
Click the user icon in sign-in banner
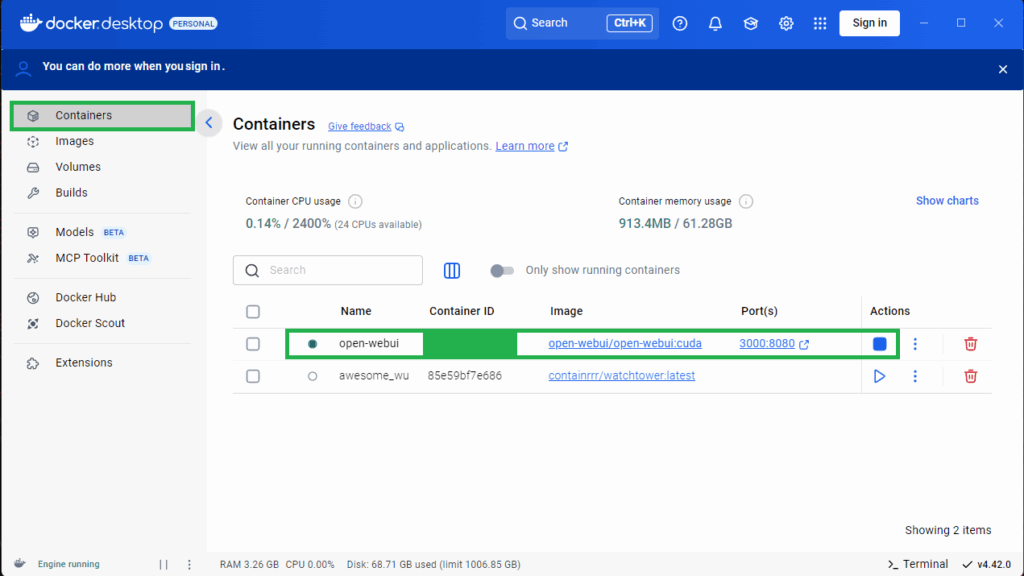(24, 69)
